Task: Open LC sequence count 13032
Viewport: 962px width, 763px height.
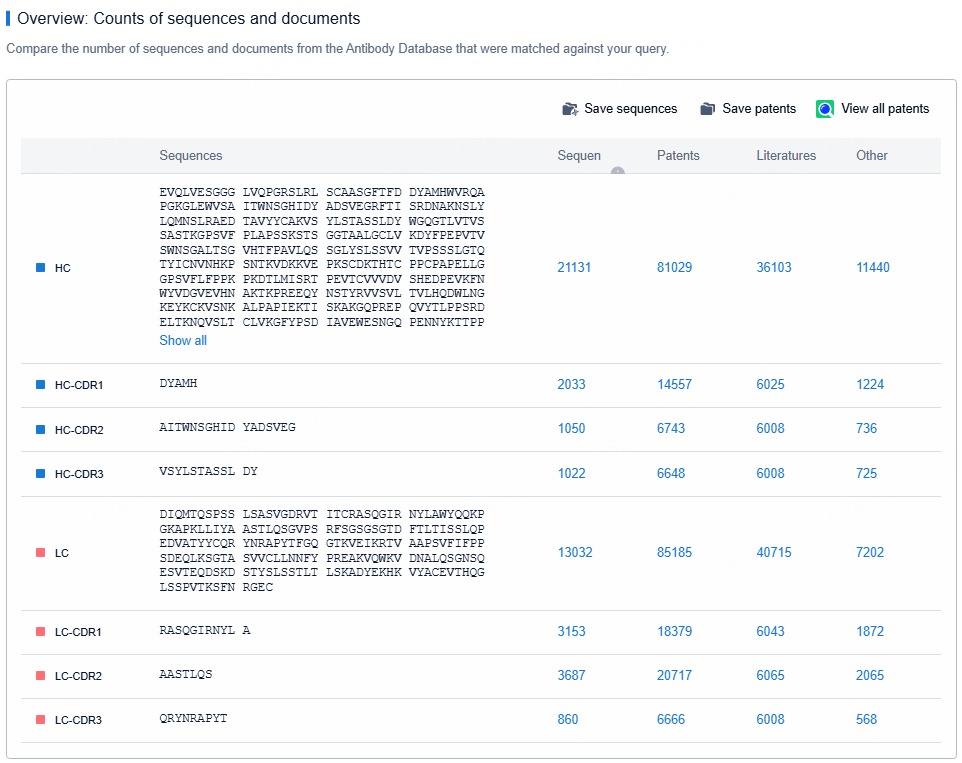Action: tap(574, 553)
